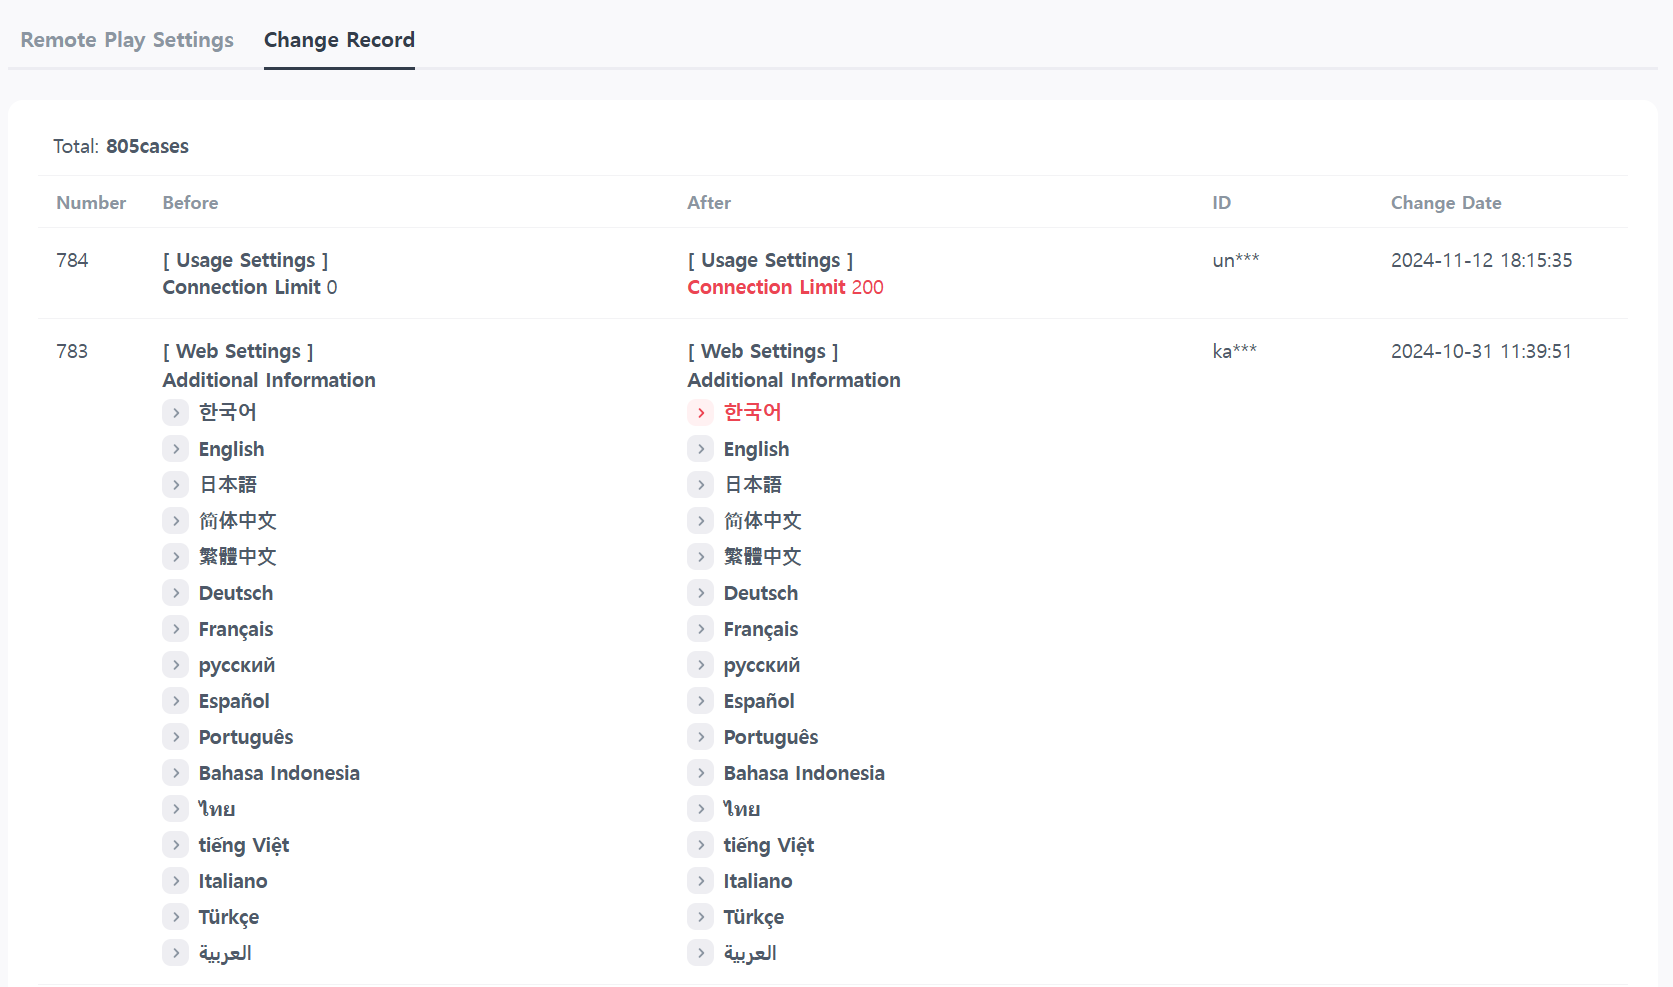Click Italiano label in Before column

pos(233,881)
